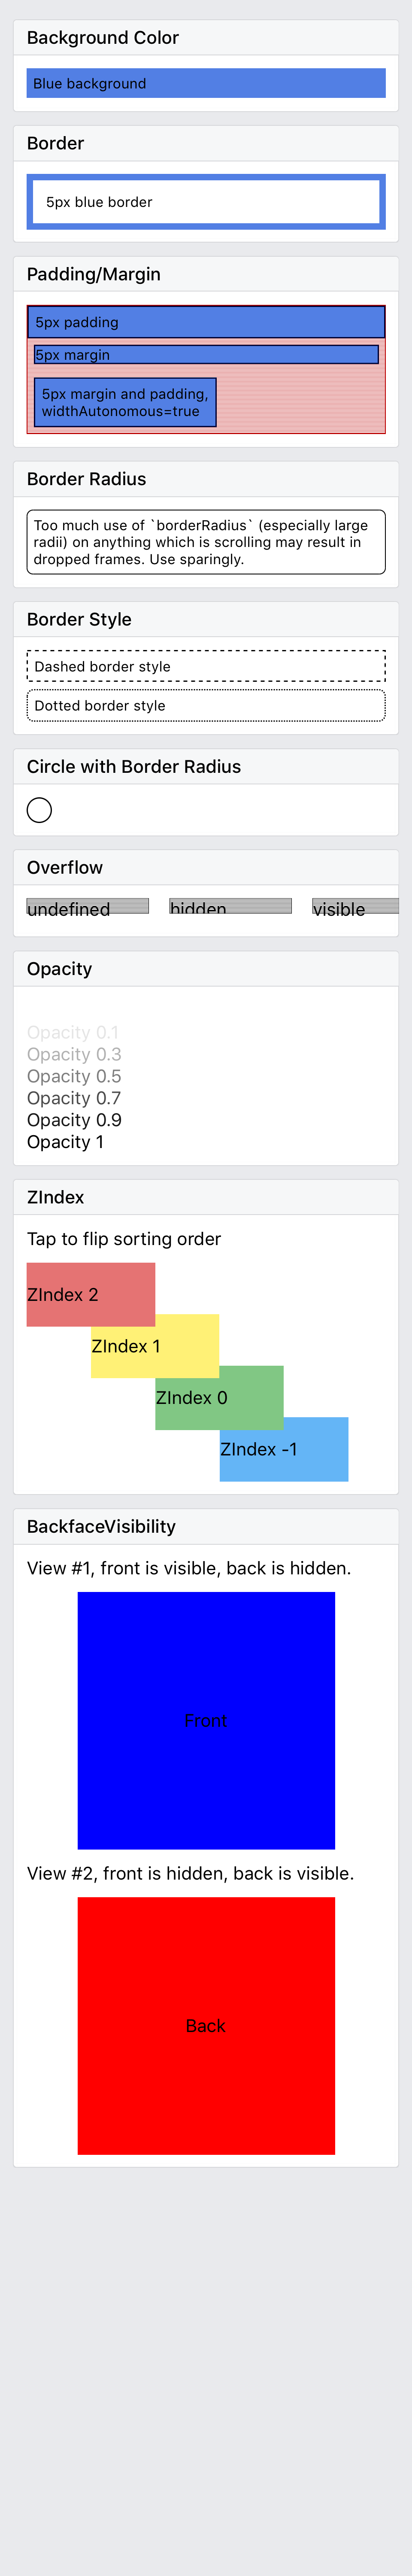Tap the green ZIndex 0 box

[219, 1397]
